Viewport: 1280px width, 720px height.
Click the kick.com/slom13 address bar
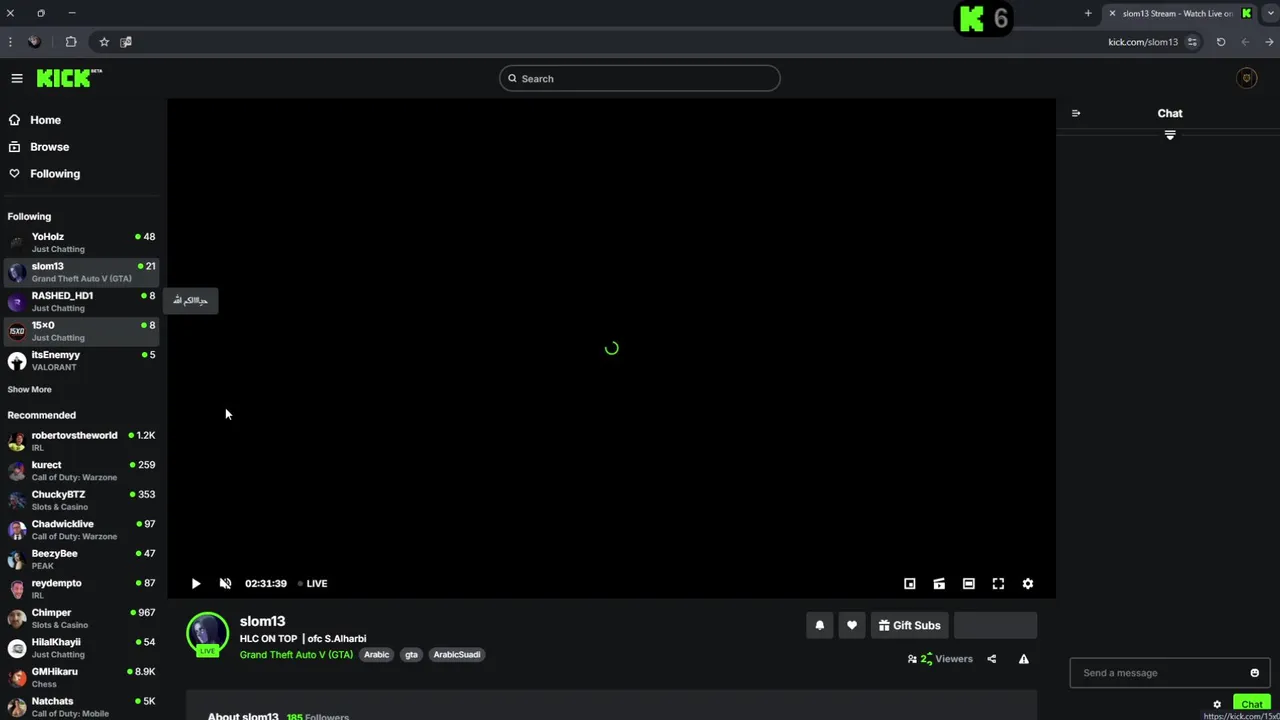click(1143, 42)
